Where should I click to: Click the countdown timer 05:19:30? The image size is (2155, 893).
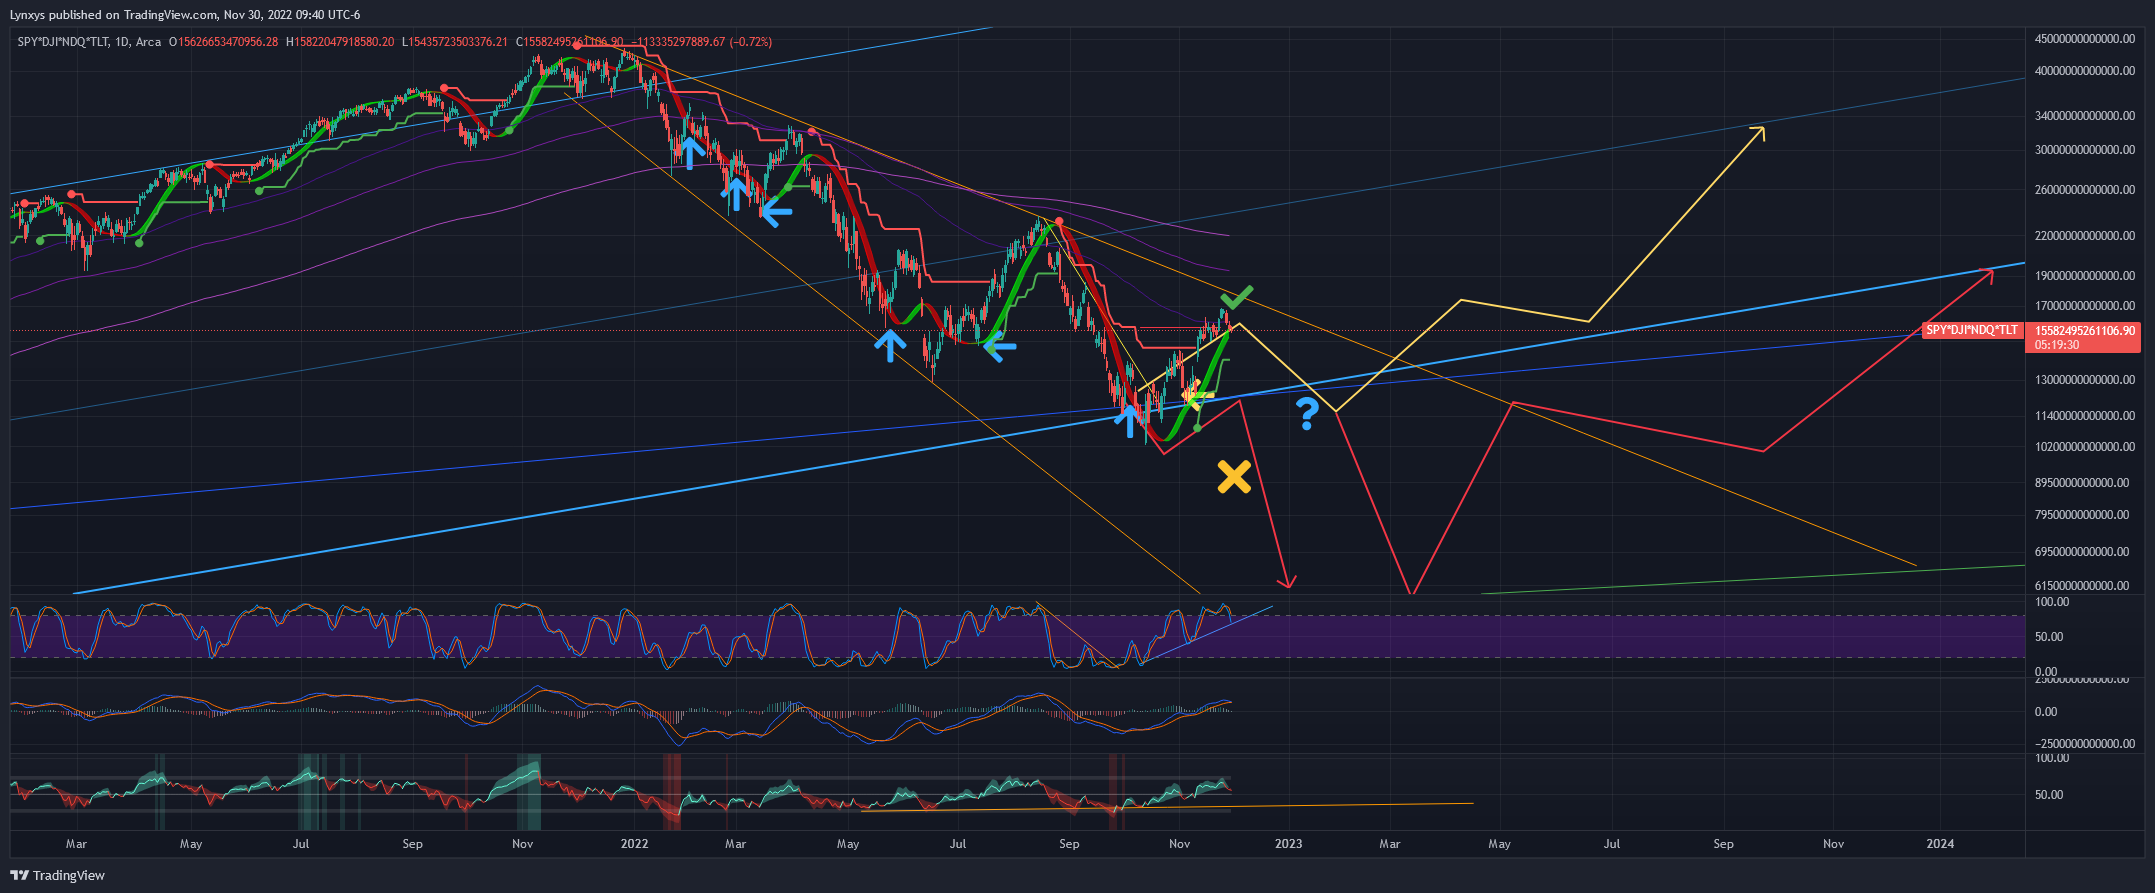(x=2057, y=345)
